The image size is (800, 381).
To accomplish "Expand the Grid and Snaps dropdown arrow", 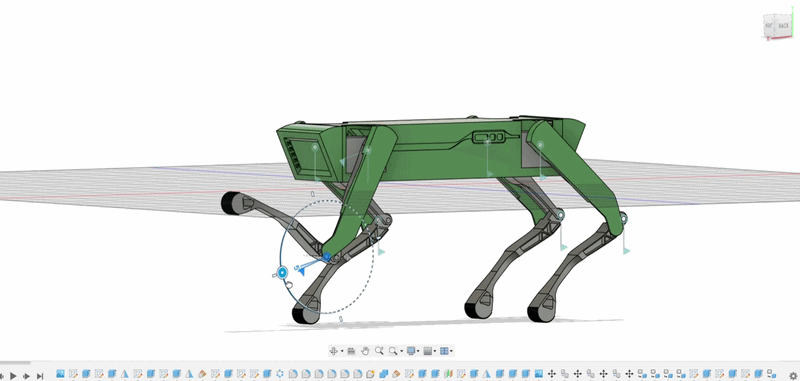I will coord(435,351).
